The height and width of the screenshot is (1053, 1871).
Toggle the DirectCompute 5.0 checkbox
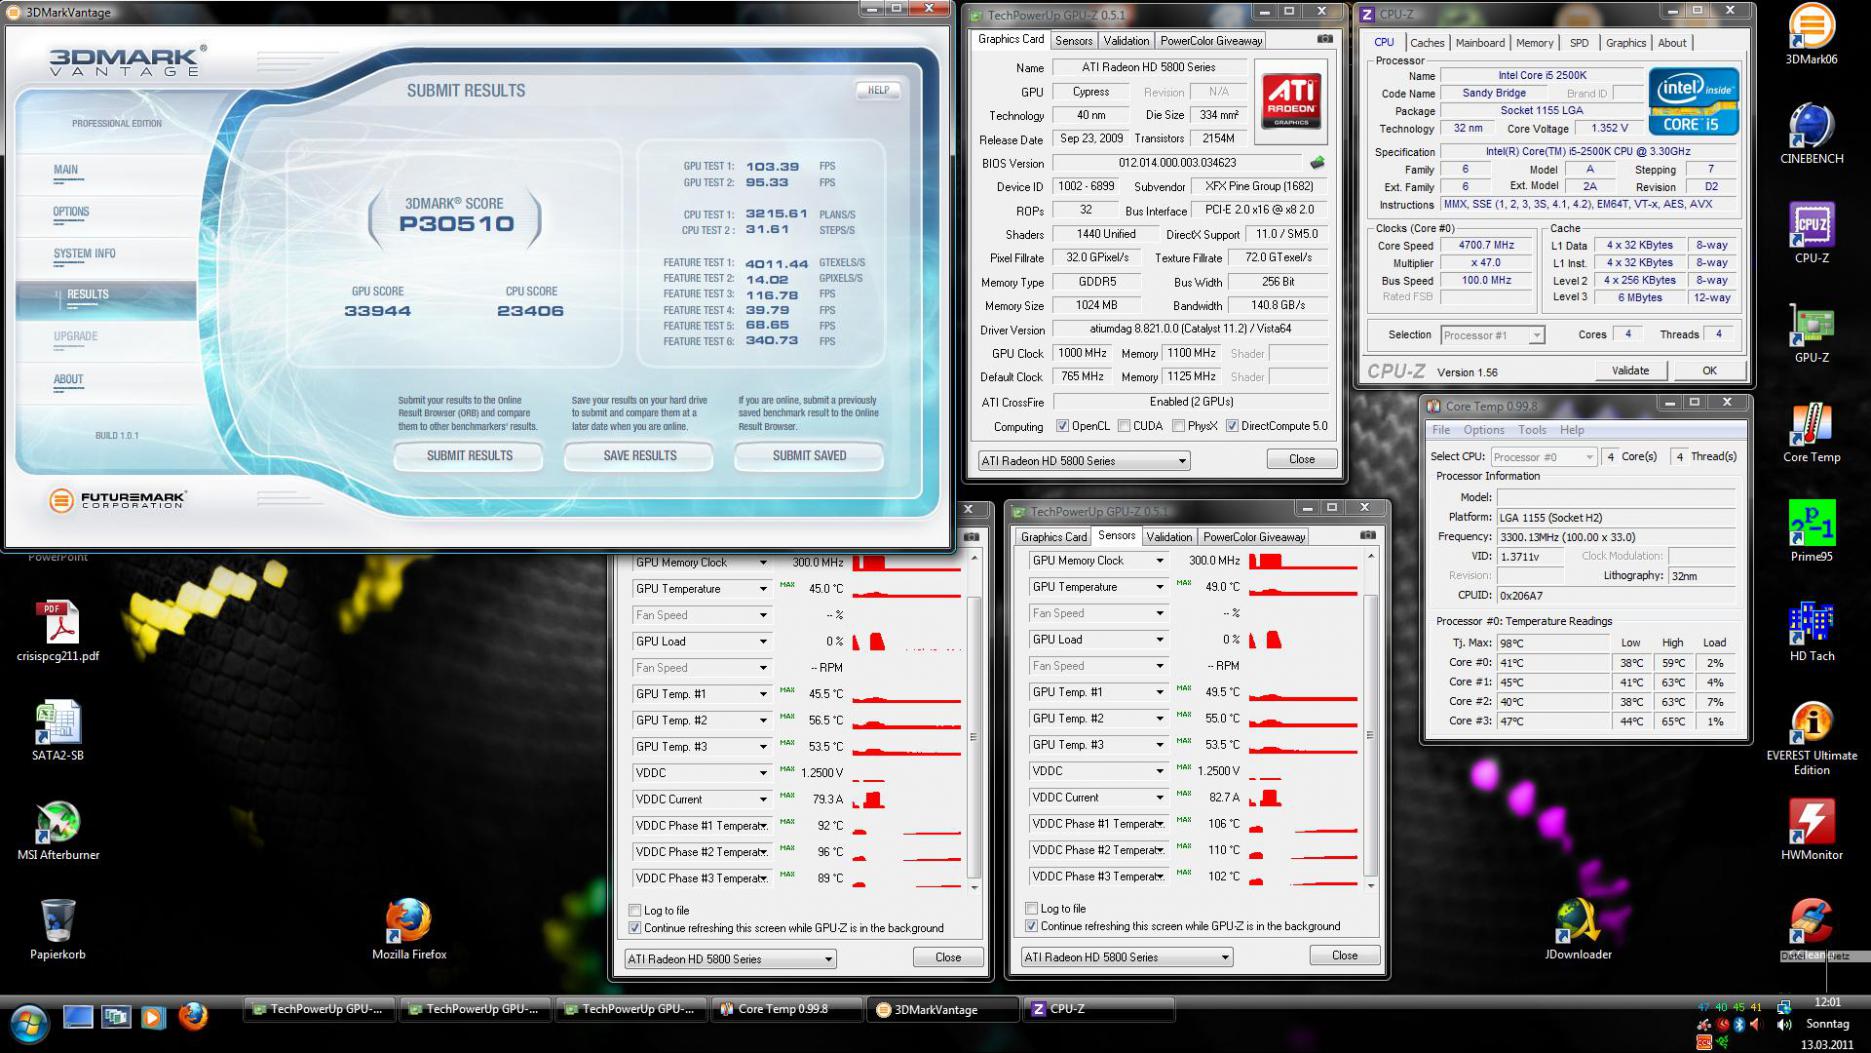(x=1232, y=426)
